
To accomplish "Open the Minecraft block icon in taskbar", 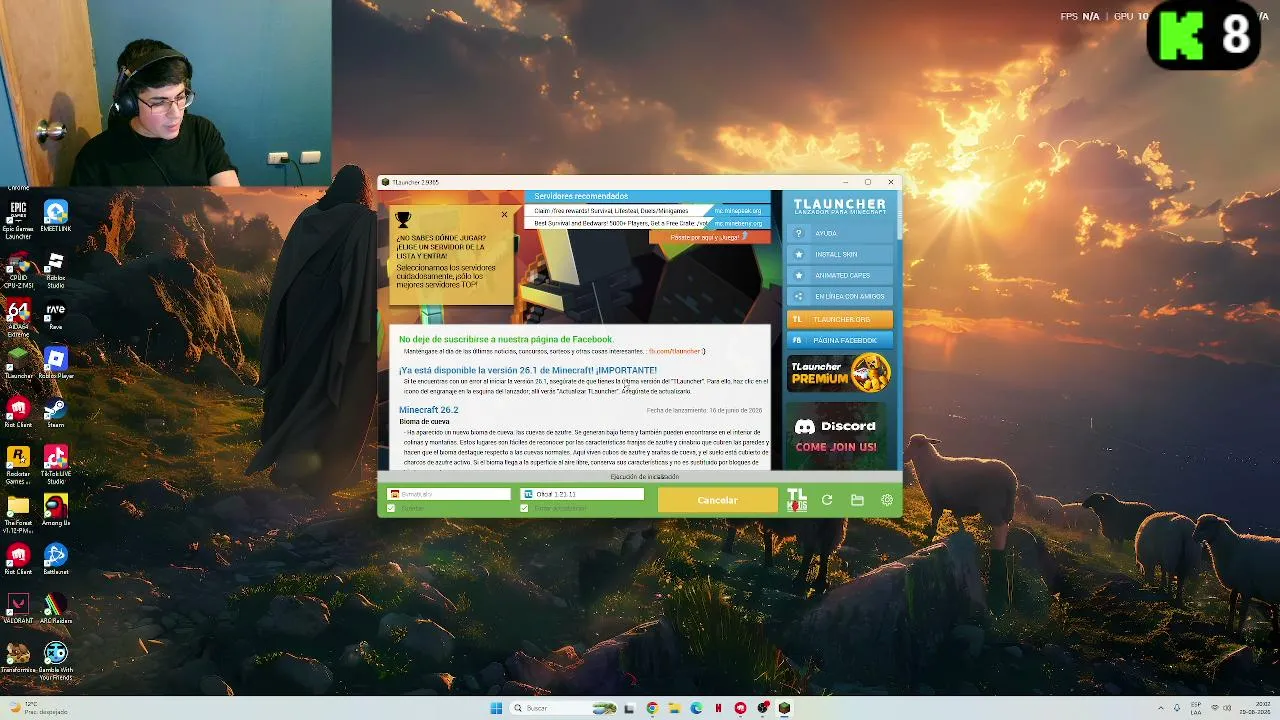I will click(x=784, y=708).
